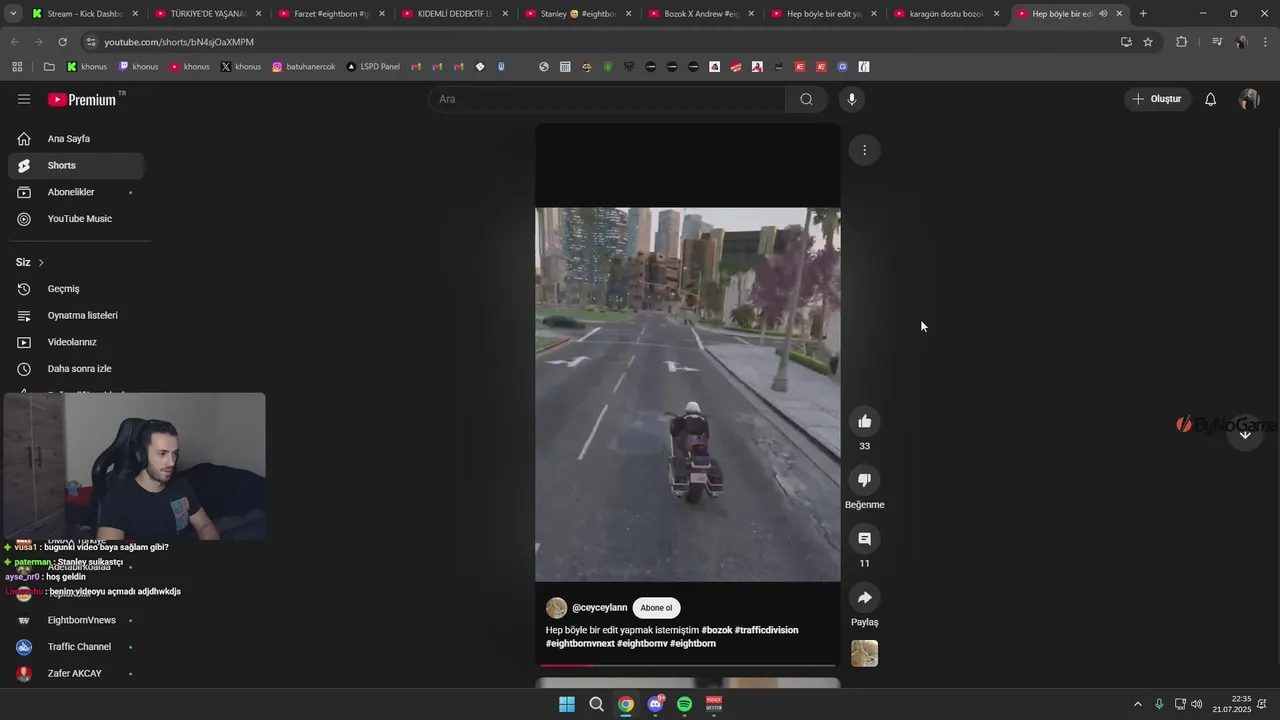Go to Ana Sayfa in sidebar
The width and height of the screenshot is (1280, 720).
tap(76, 139)
